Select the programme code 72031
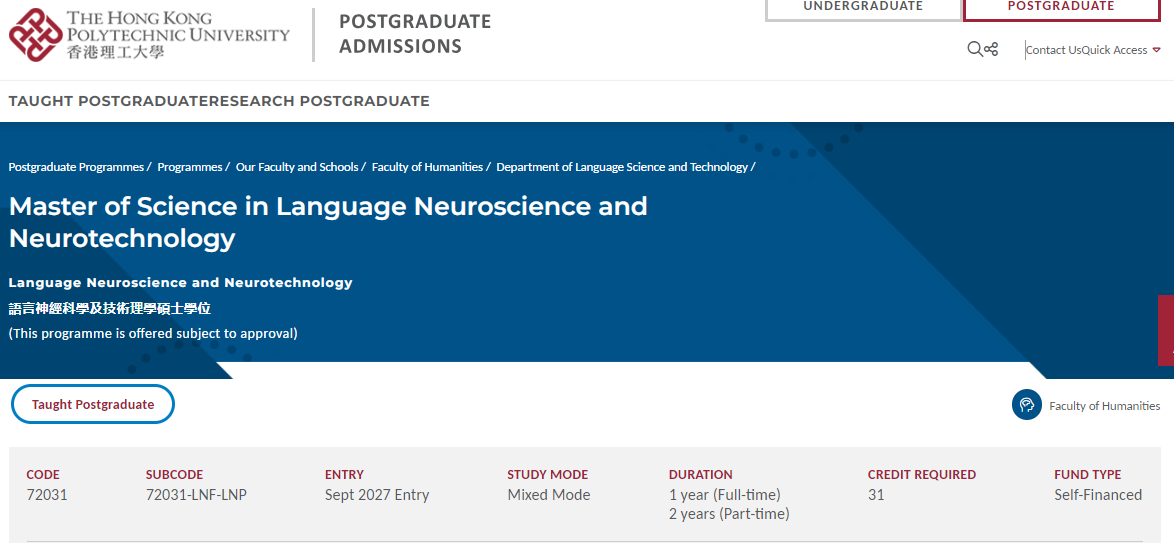 [46, 495]
